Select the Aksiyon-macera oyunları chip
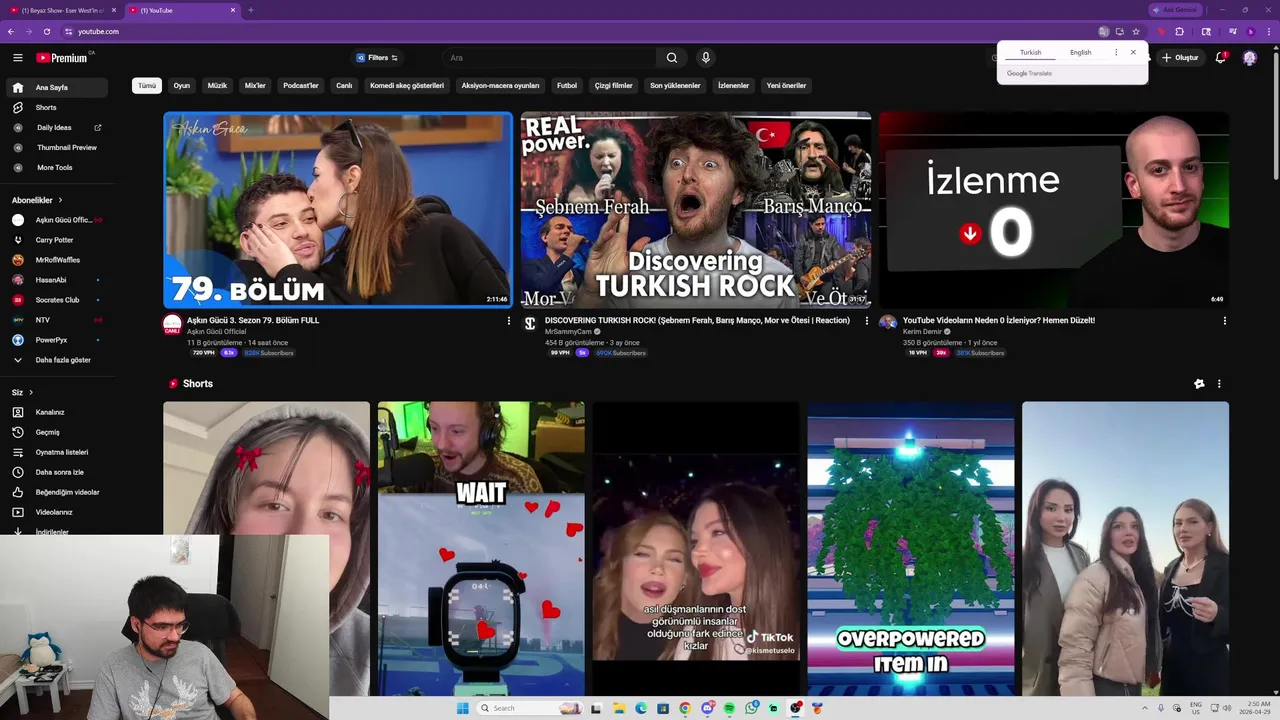This screenshot has width=1280, height=720. [500, 86]
